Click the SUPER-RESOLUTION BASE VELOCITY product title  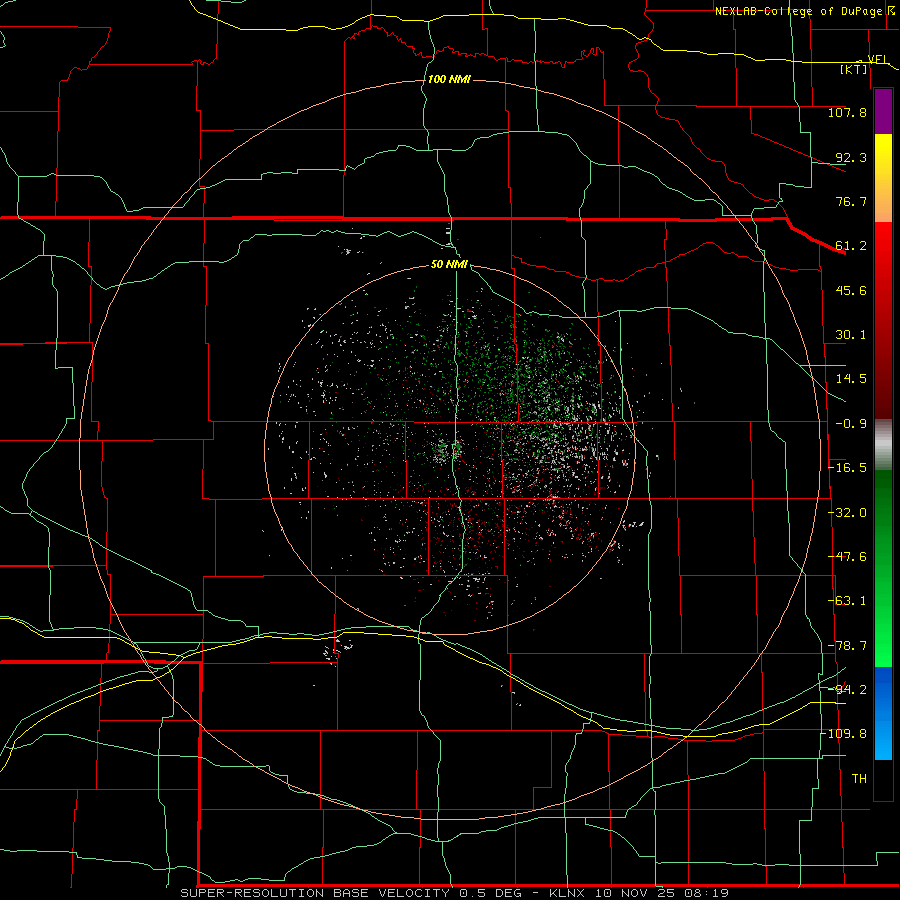click(315, 893)
